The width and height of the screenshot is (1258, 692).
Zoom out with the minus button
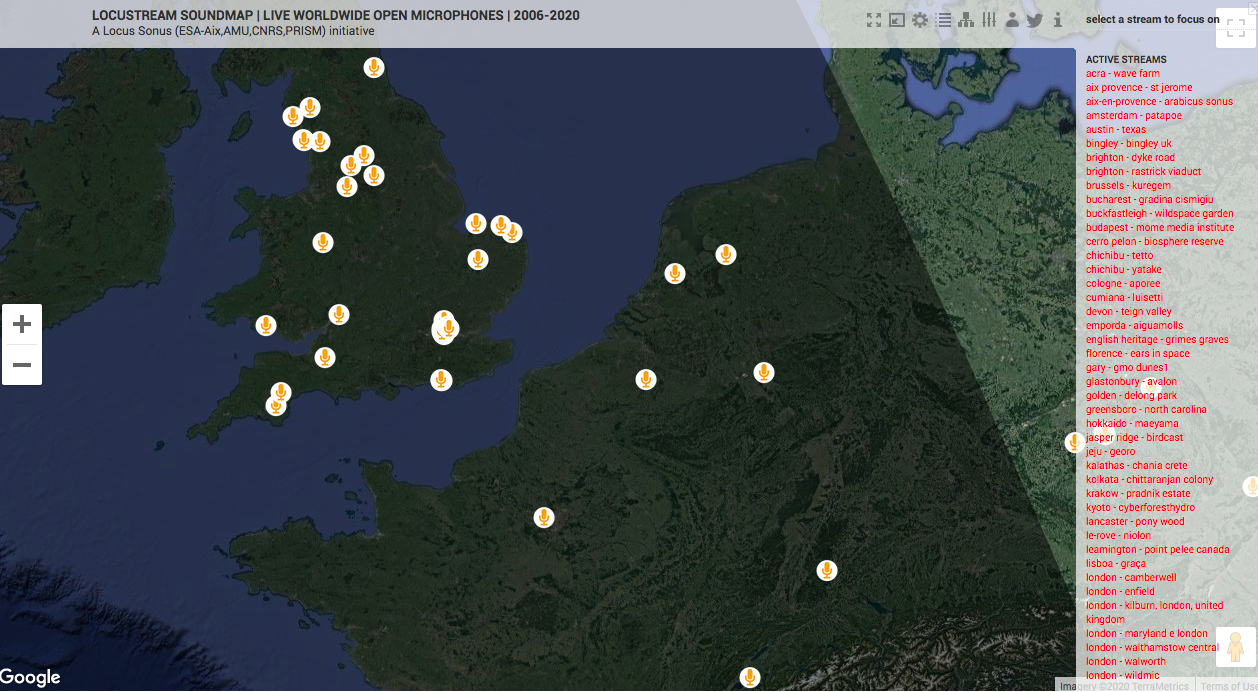[22, 365]
